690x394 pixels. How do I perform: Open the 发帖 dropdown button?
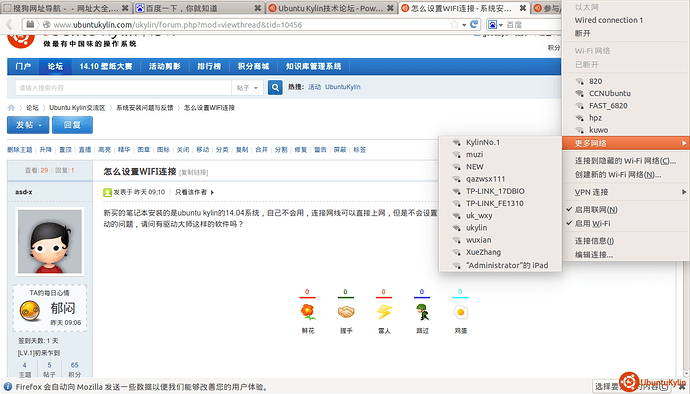click(28, 125)
